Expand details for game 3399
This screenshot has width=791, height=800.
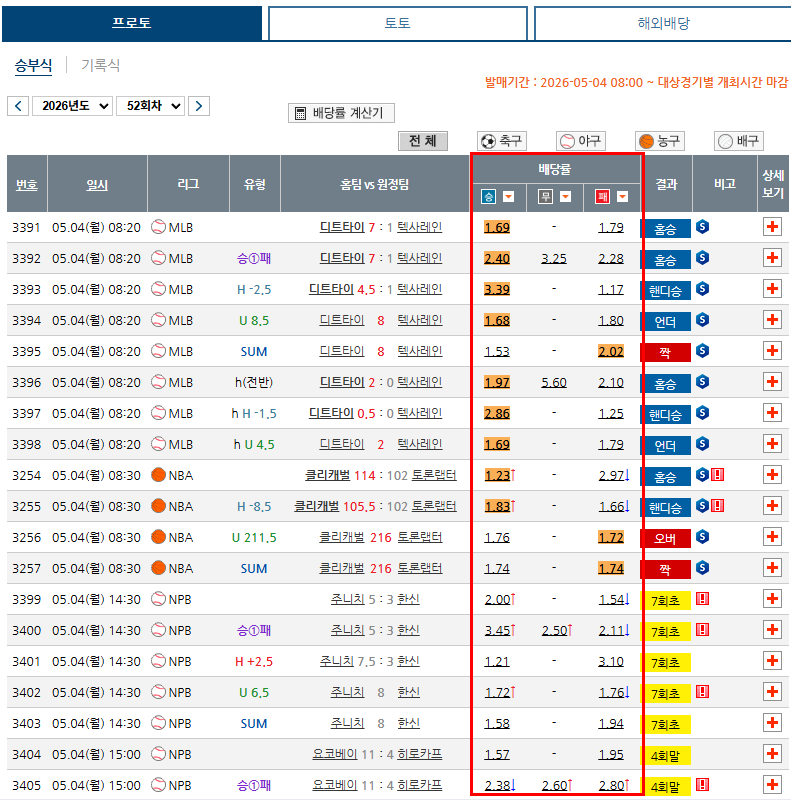click(772, 598)
